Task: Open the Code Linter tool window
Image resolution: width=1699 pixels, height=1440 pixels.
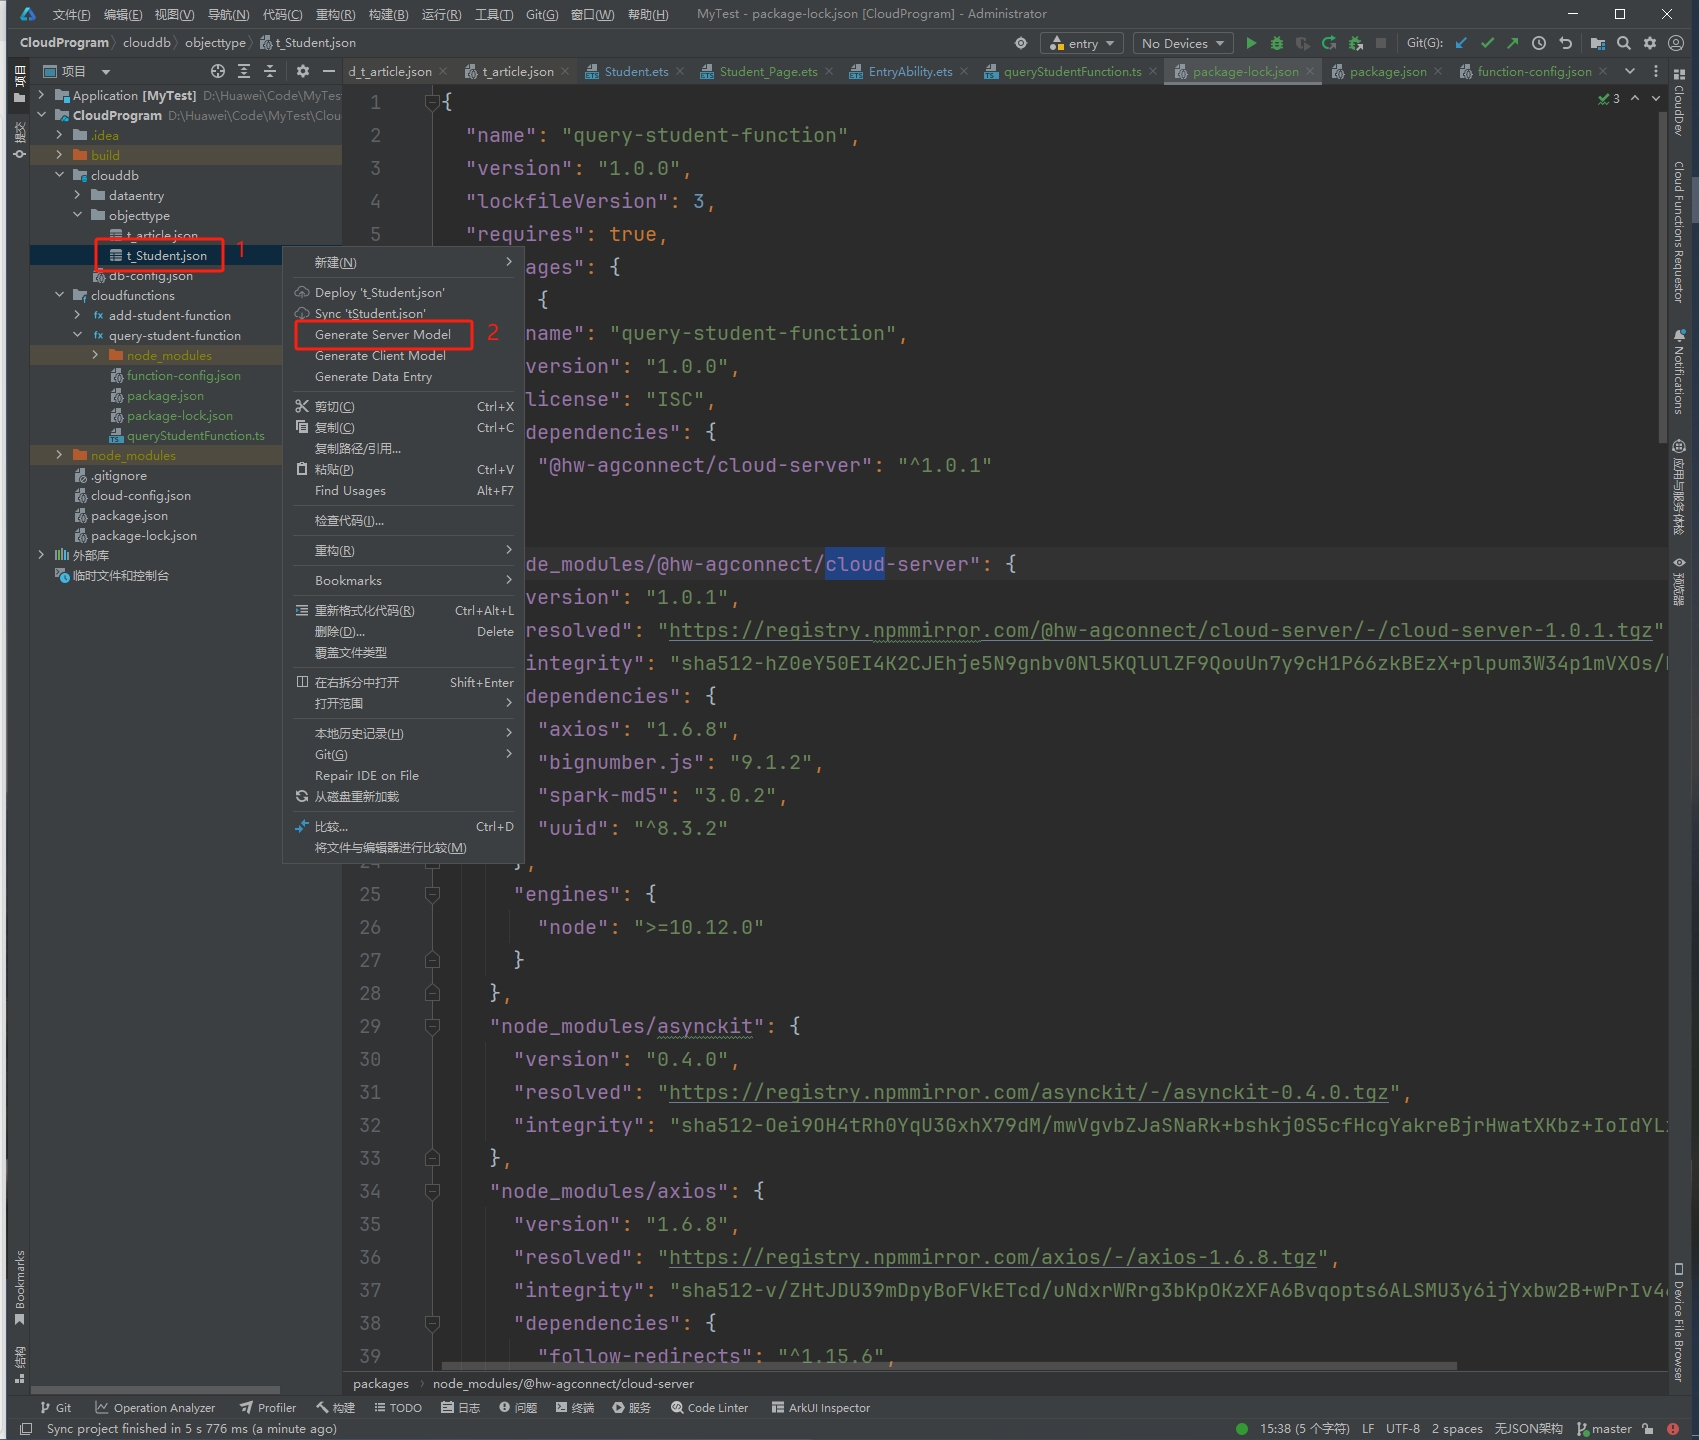Action: click(709, 1407)
